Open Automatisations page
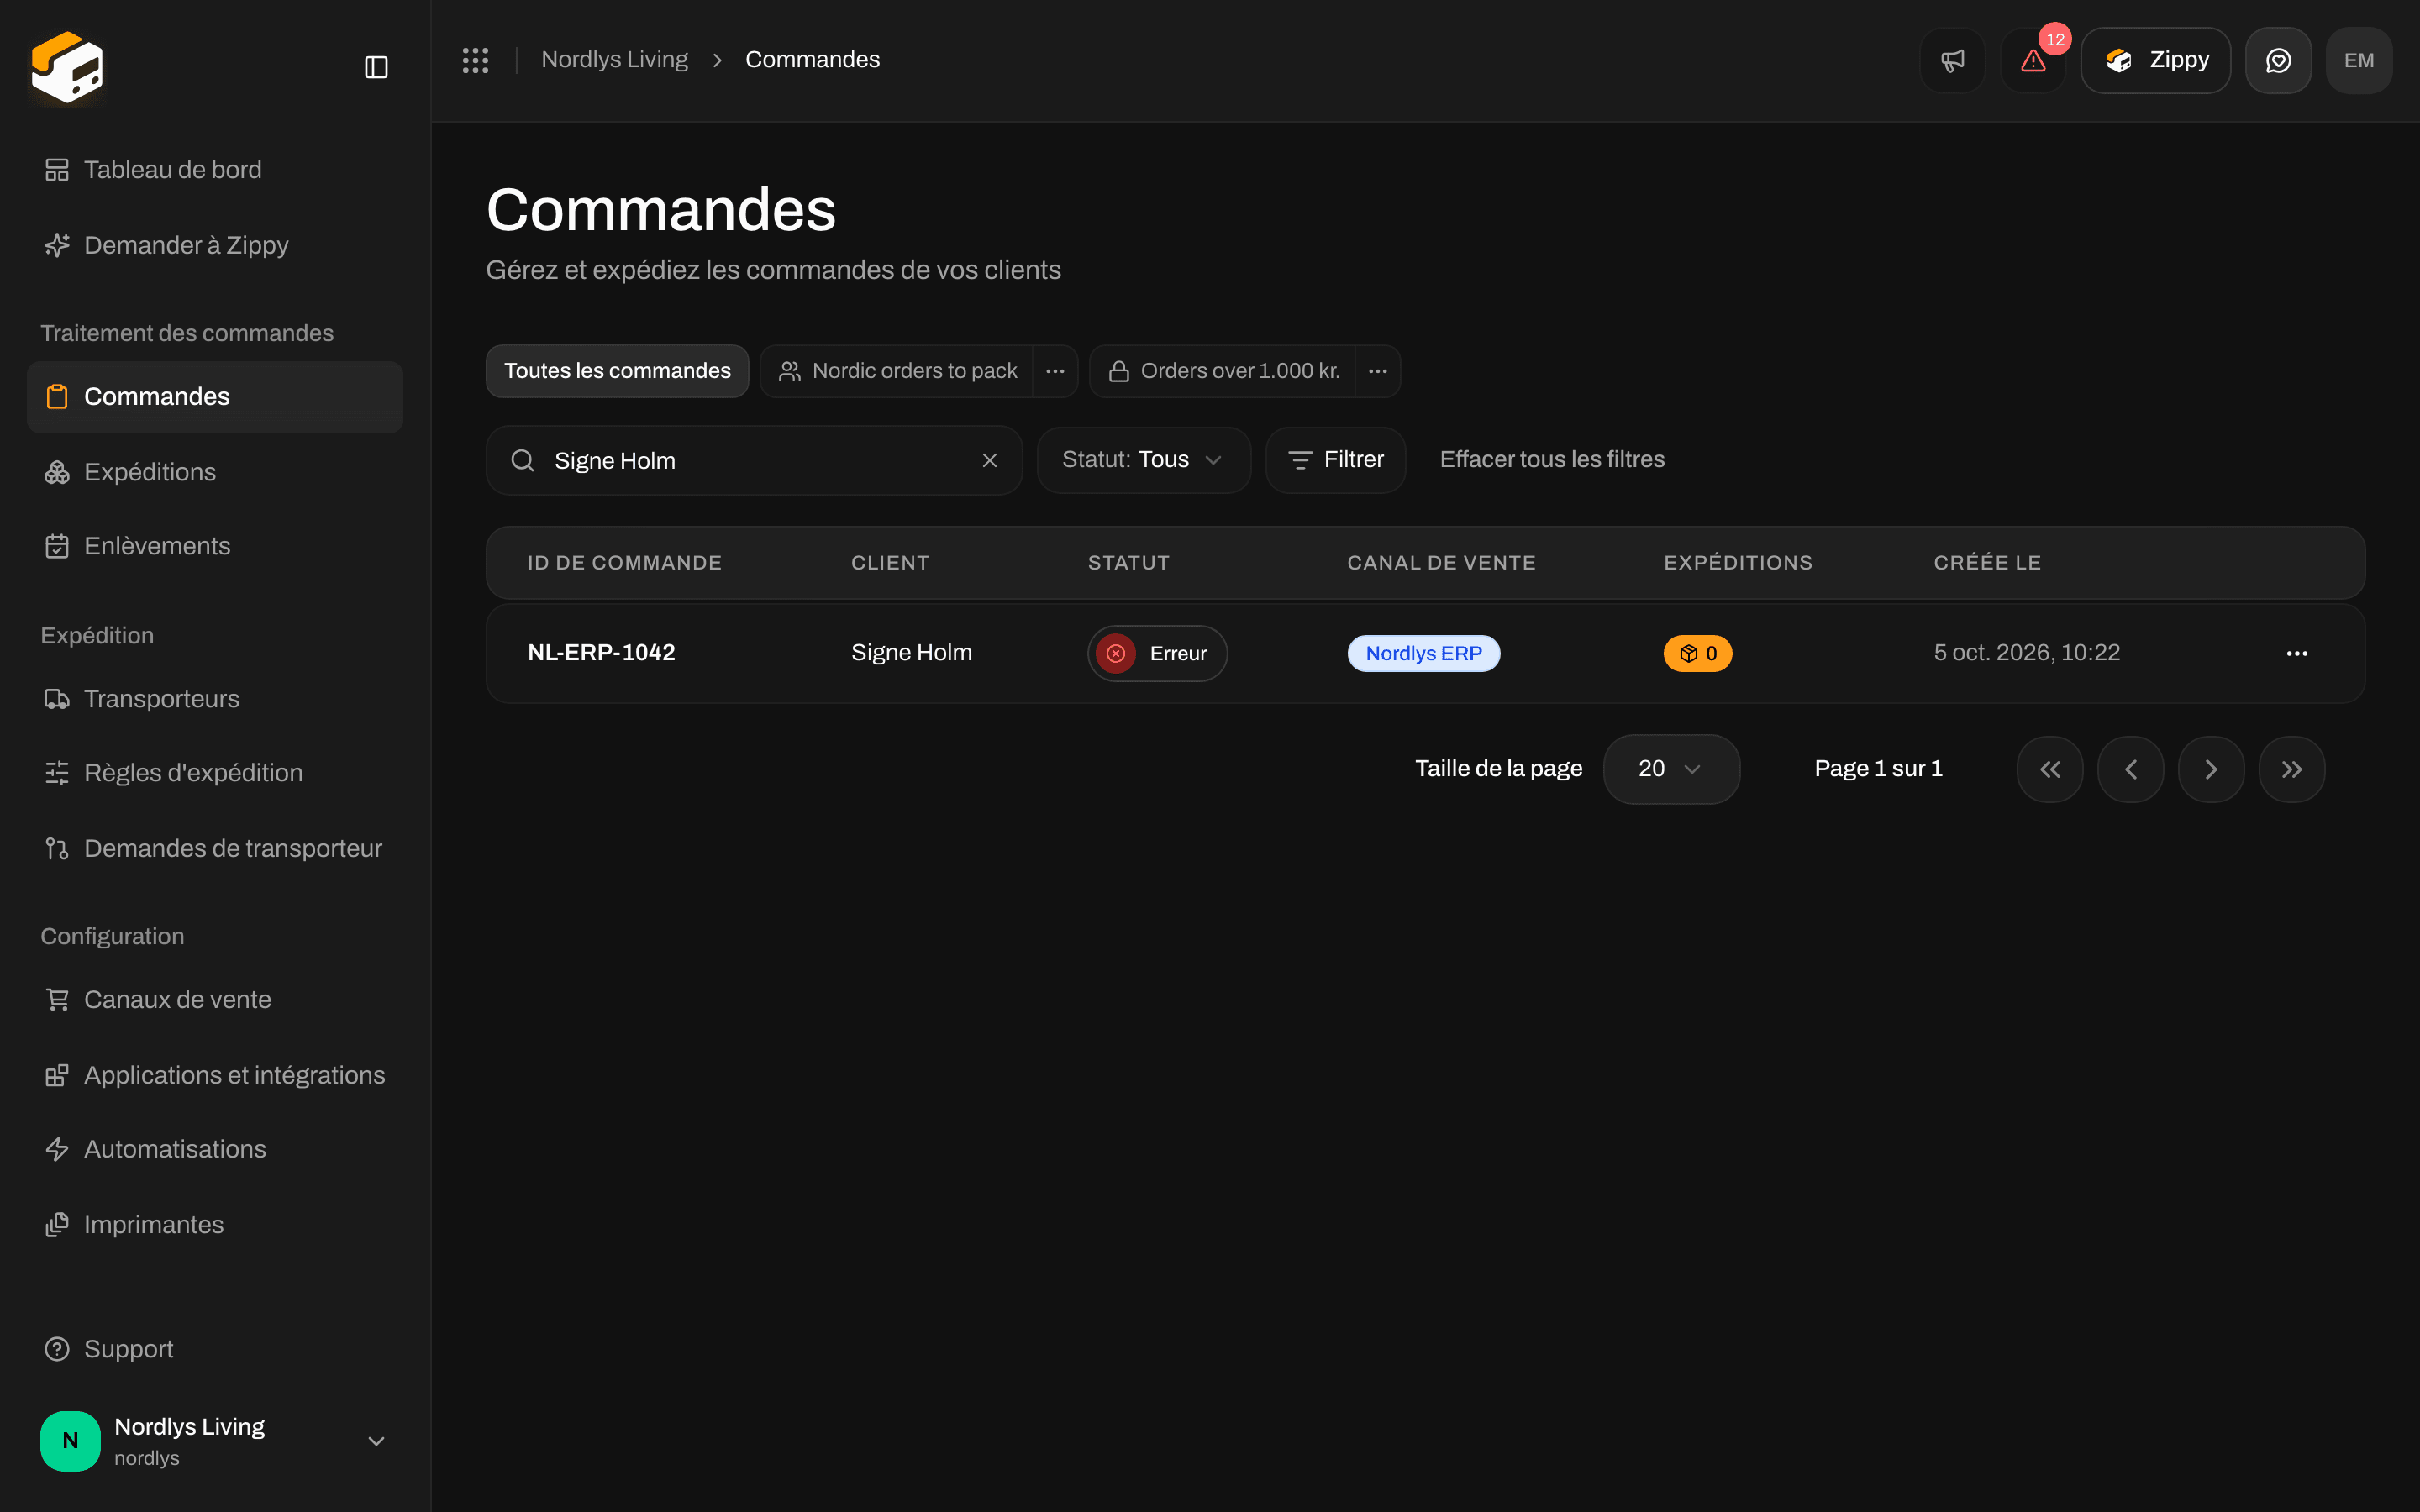 (x=215, y=1149)
